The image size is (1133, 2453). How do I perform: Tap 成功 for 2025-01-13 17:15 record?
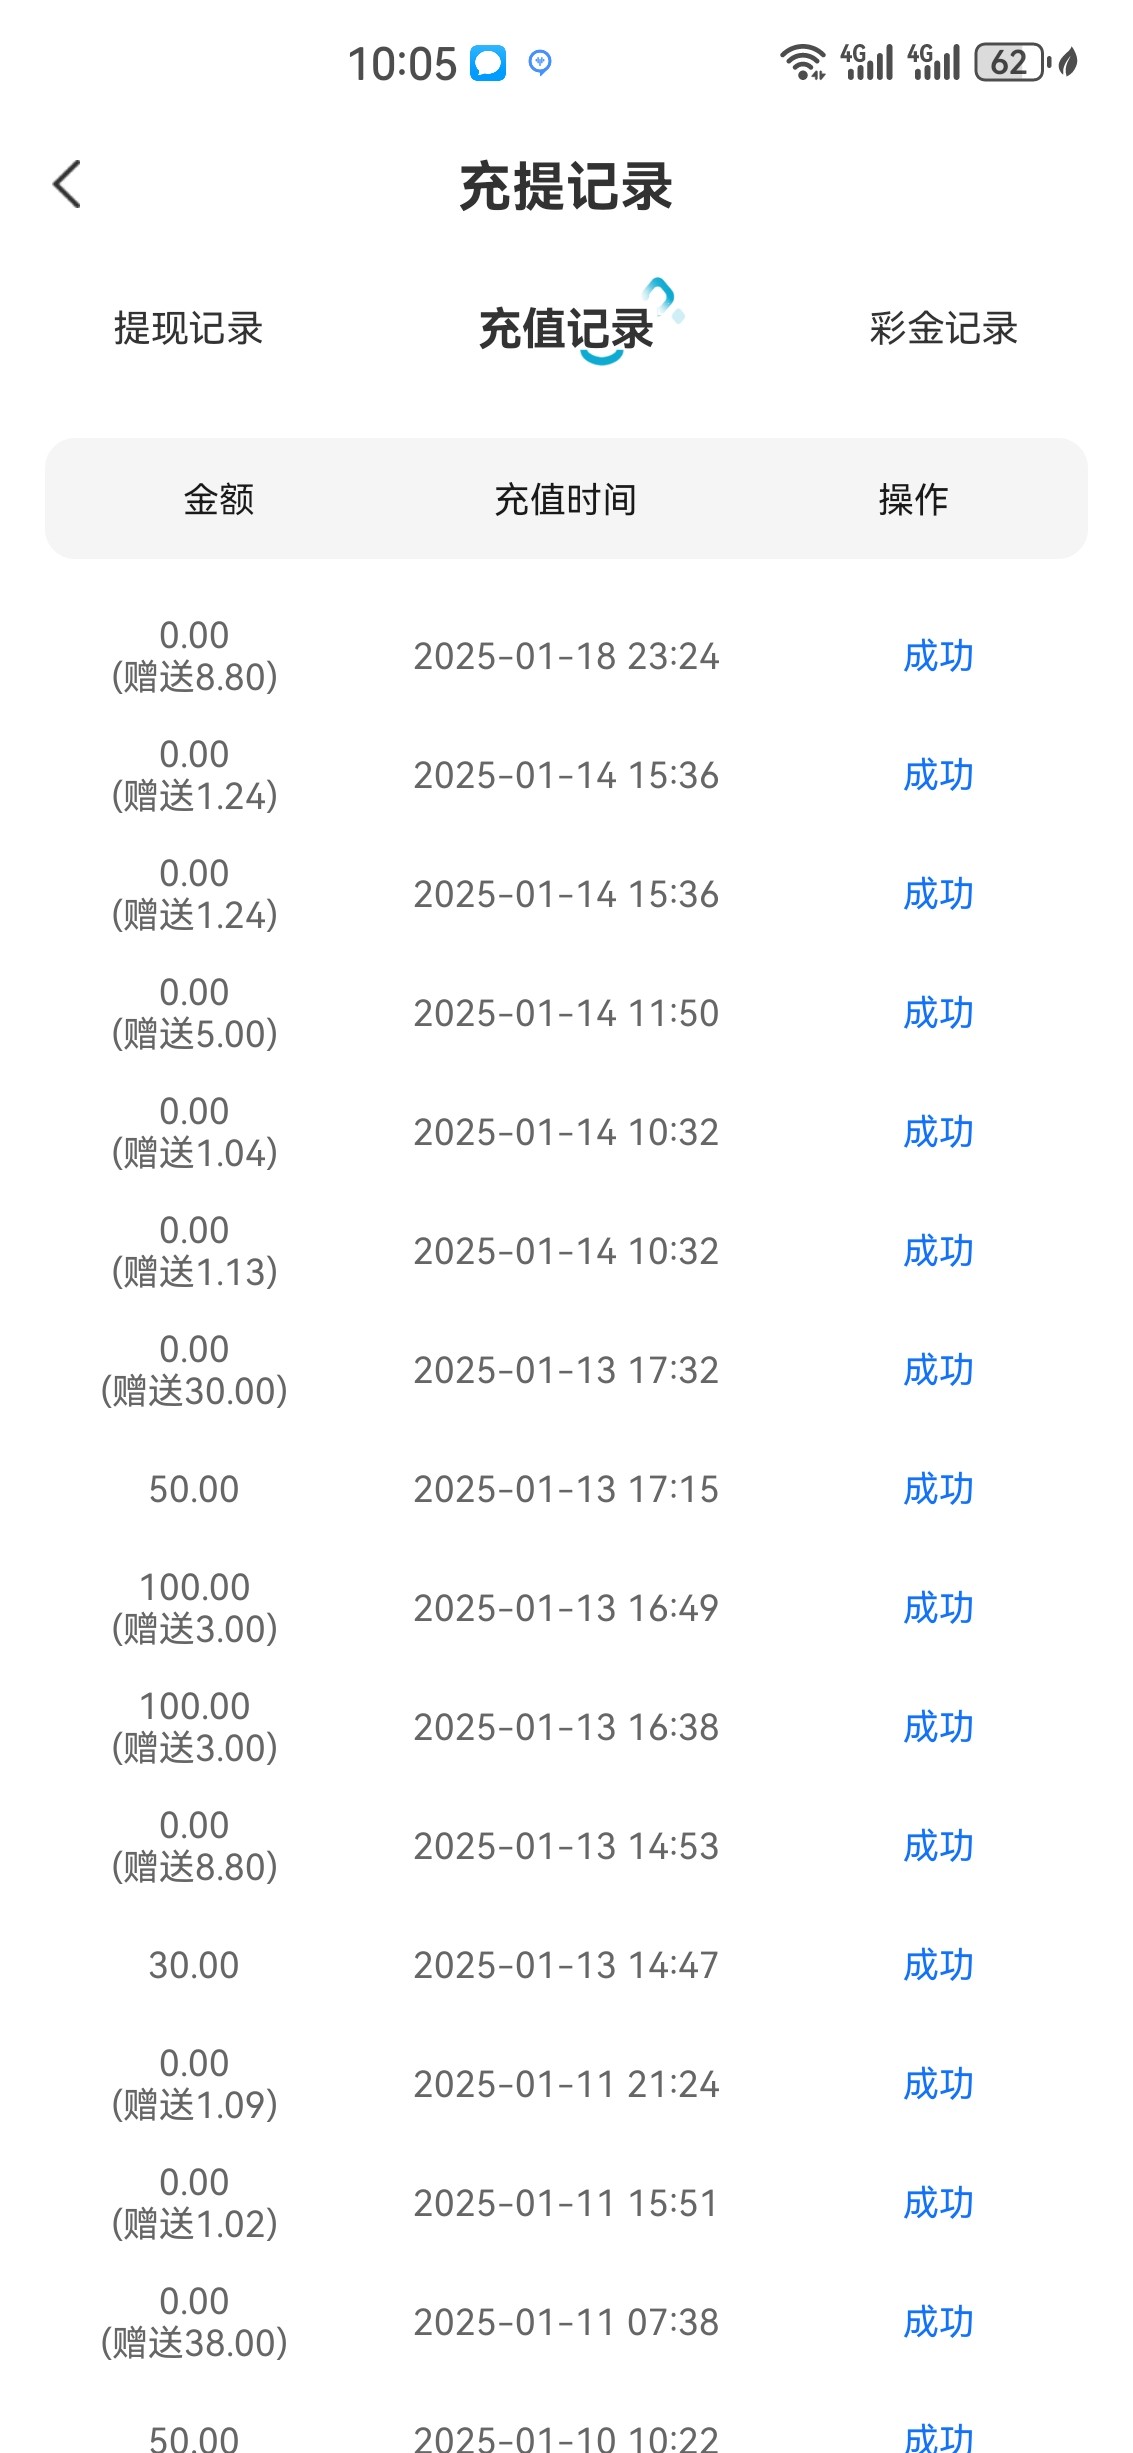point(938,1489)
